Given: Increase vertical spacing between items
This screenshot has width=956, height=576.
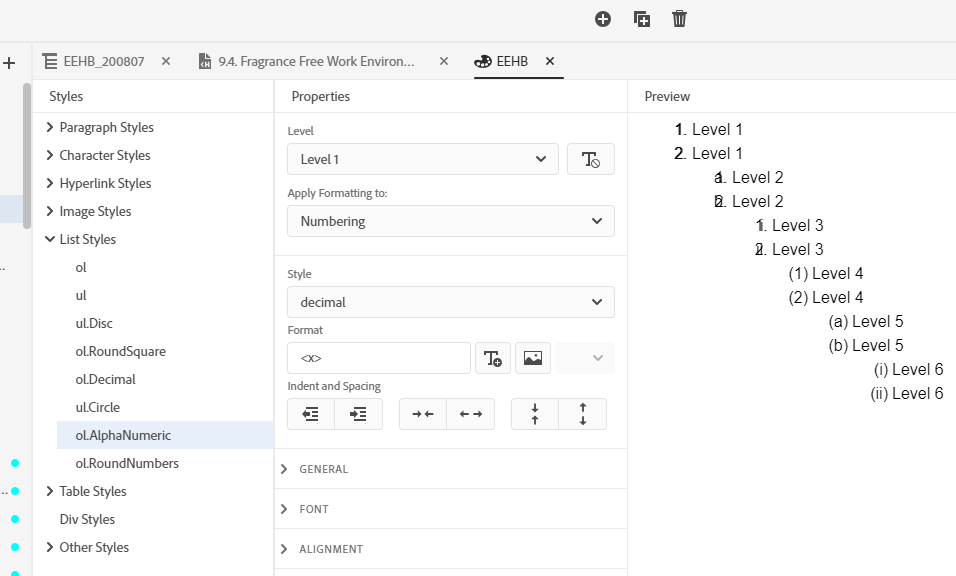Looking at the screenshot, I should pos(582,414).
